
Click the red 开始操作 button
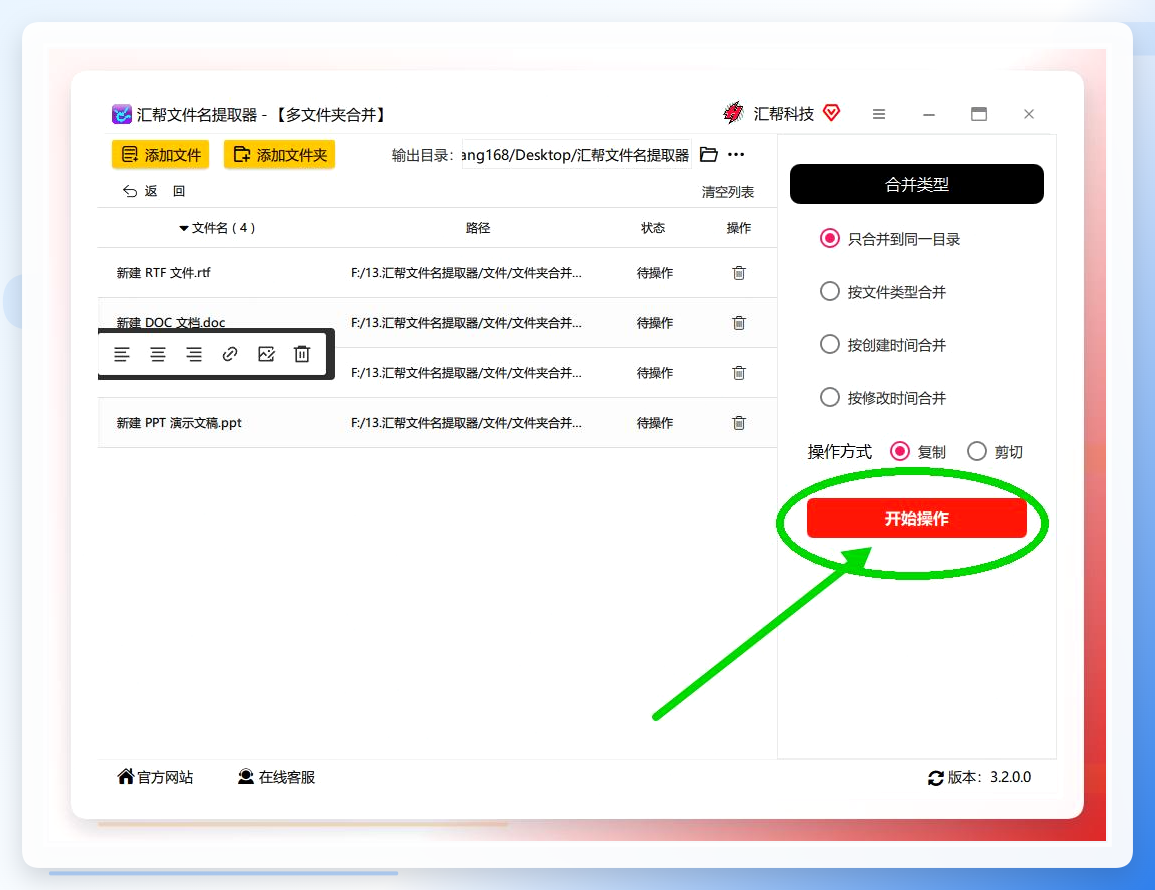[916, 518]
